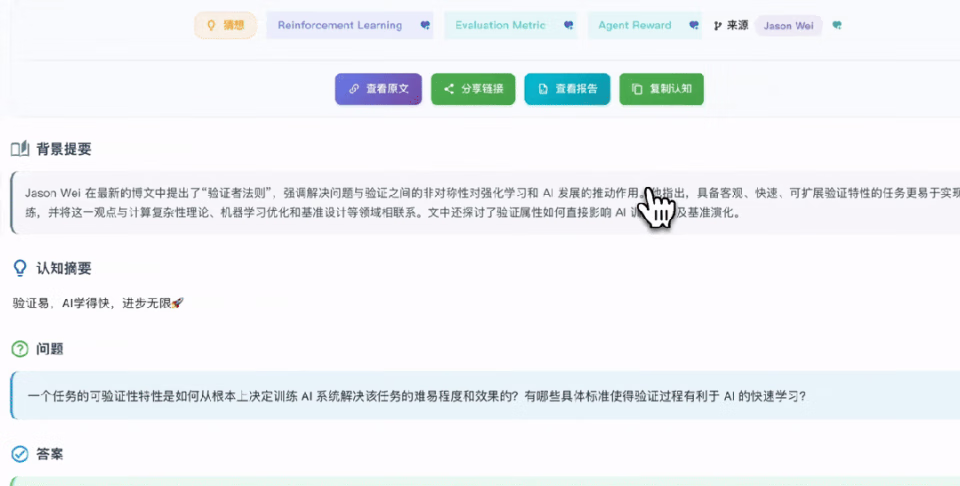Click the 来源 branch icon
The width and height of the screenshot is (960, 486).
tap(717, 26)
